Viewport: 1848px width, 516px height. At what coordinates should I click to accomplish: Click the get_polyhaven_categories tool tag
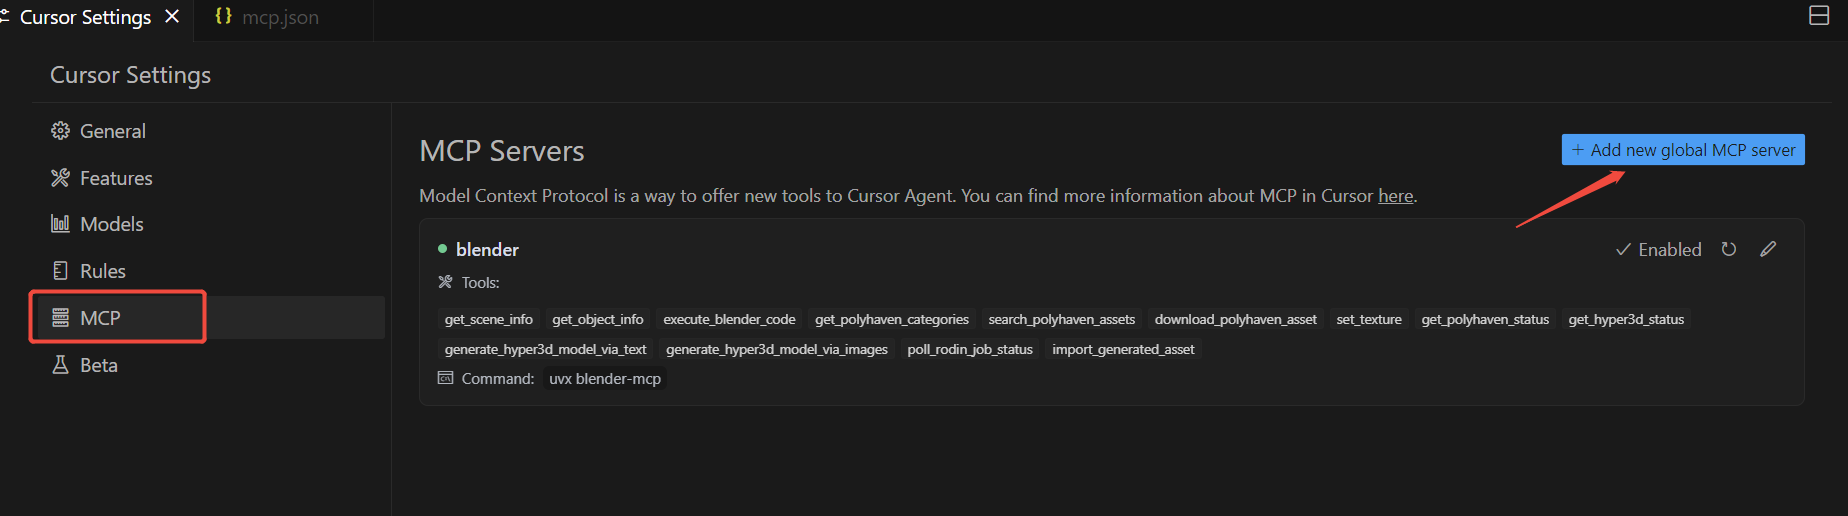click(892, 319)
